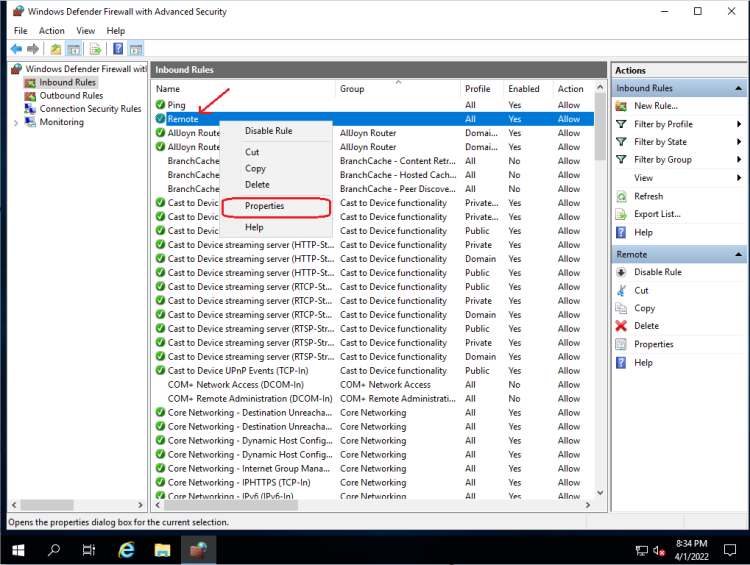Click the red Delete X icon
The width and height of the screenshot is (750, 565).
[621, 326]
